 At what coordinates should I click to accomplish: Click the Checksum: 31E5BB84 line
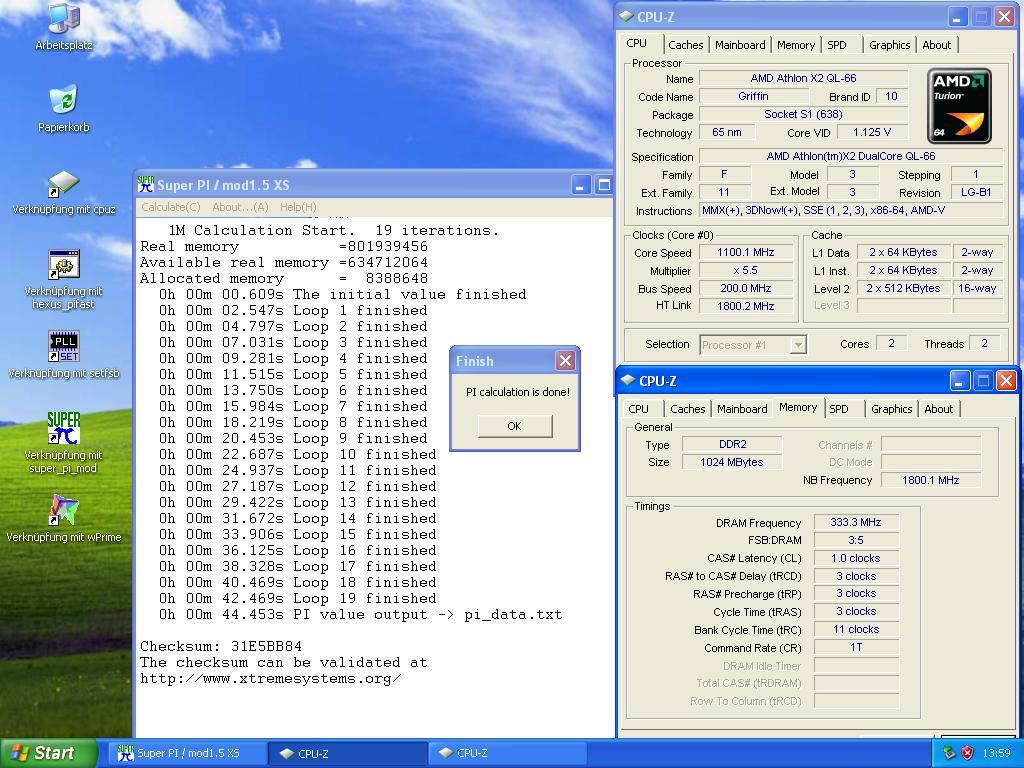pyautogui.click(x=221, y=647)
